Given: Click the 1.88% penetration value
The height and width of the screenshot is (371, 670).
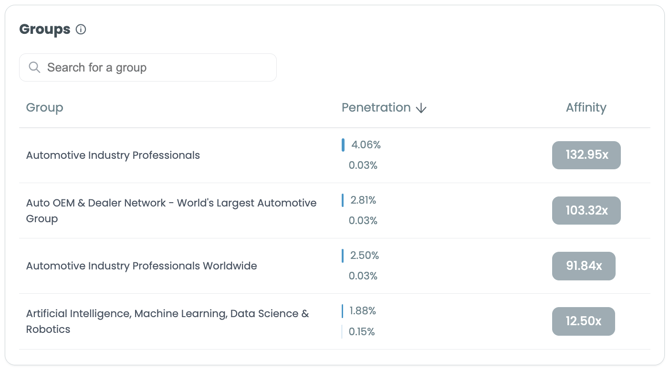Looking at the screenshot, I should click(x=362, y=311).
